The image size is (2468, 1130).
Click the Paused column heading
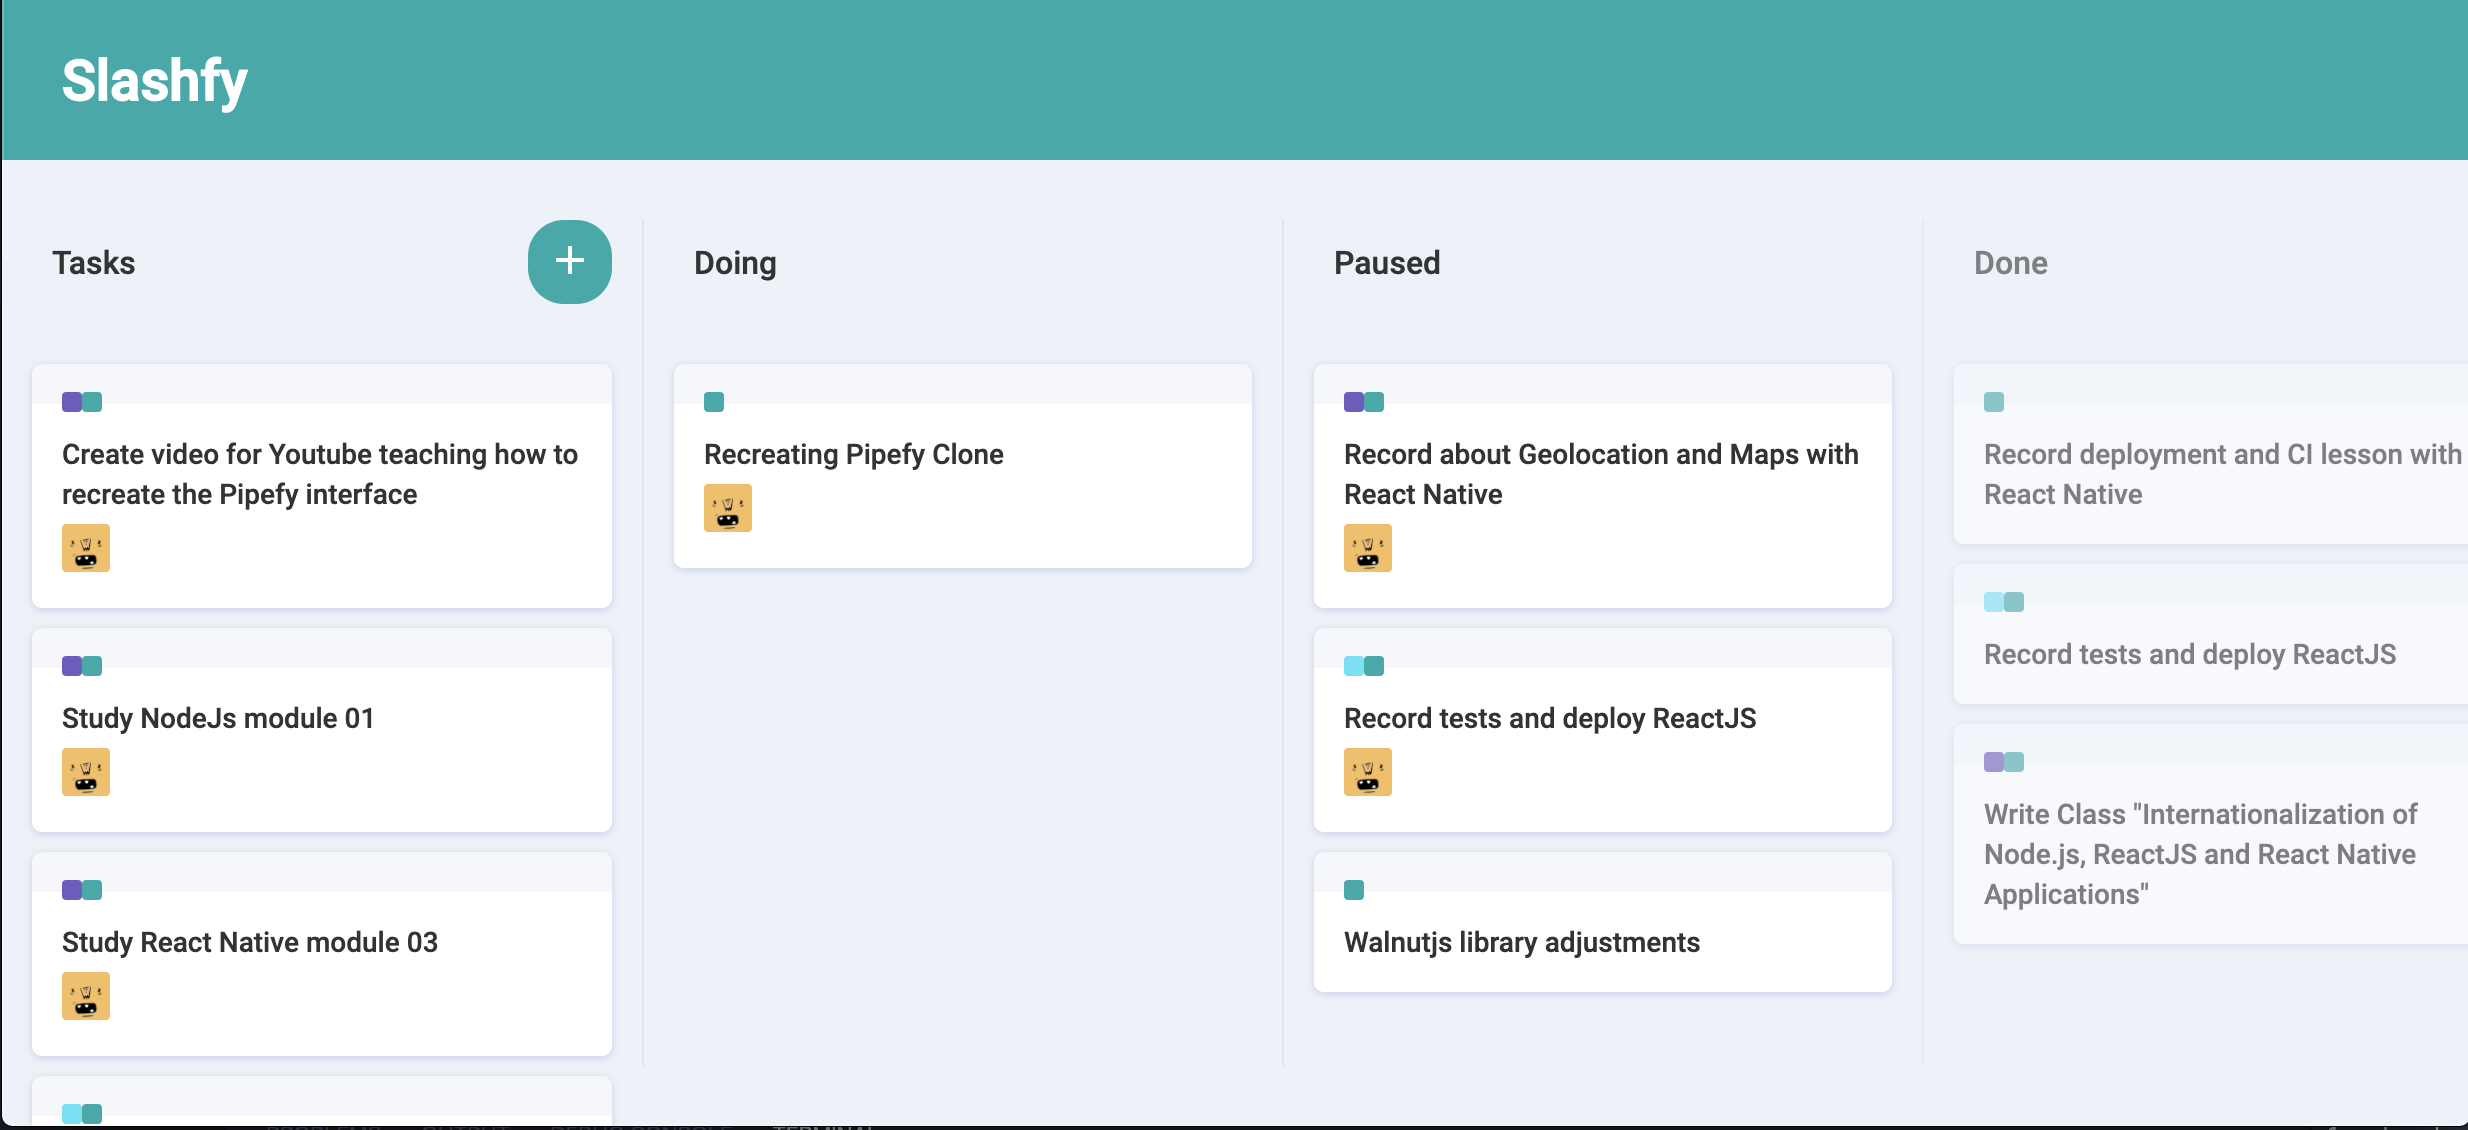point(1386,263)
